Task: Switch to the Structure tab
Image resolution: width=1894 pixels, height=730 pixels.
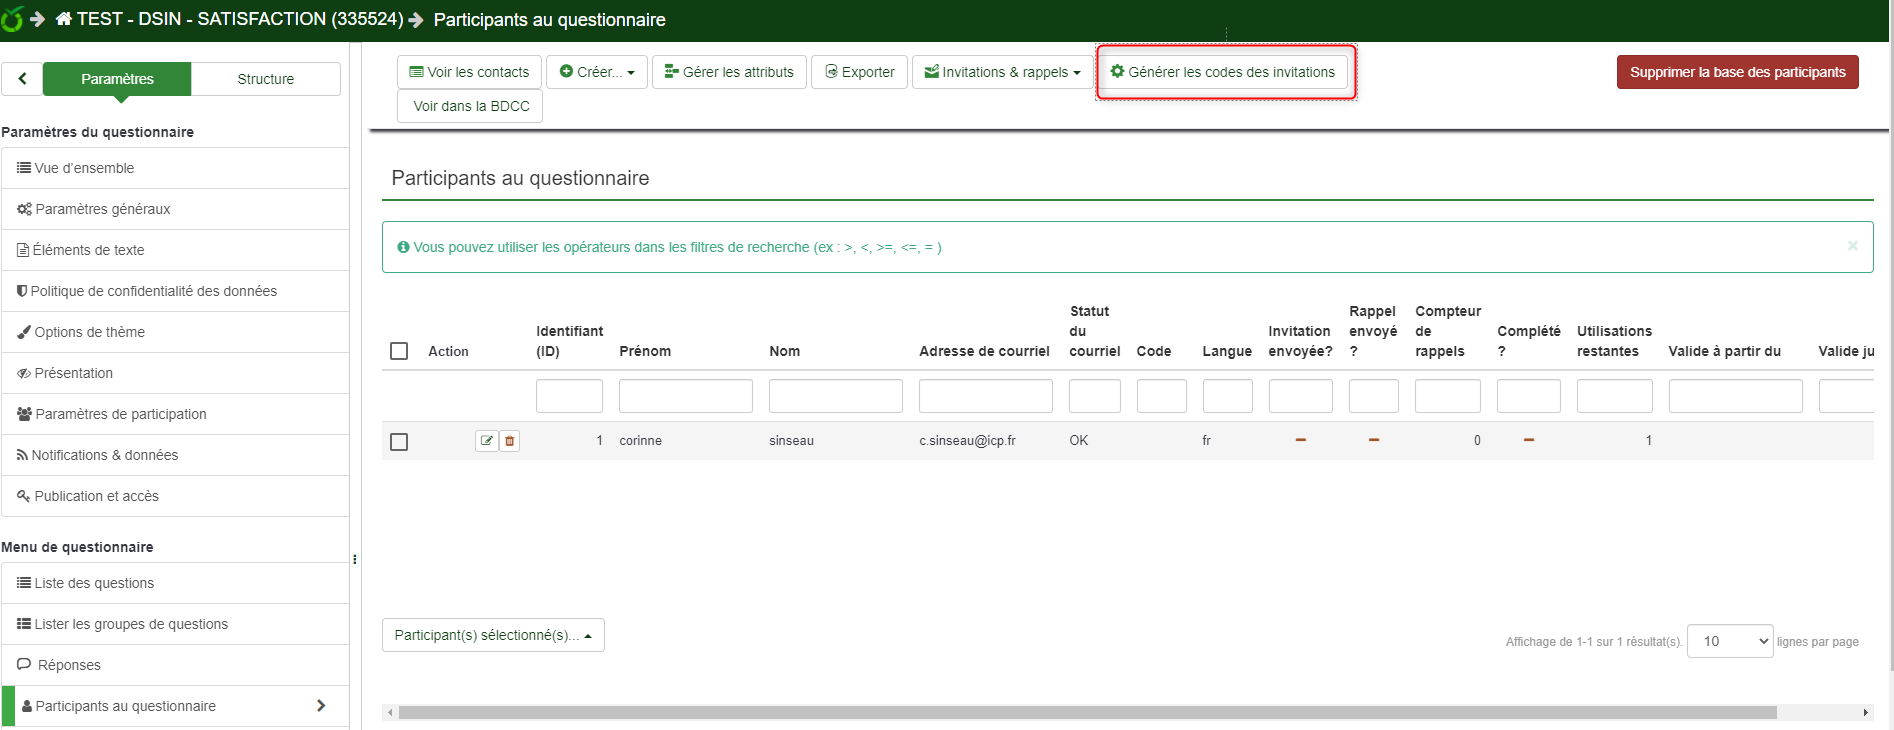Action: (x=266, y=79)
